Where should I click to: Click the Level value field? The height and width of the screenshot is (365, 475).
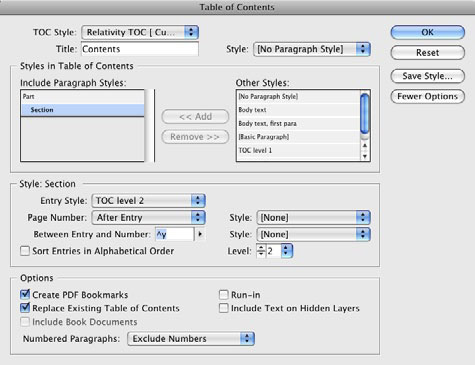273,251
